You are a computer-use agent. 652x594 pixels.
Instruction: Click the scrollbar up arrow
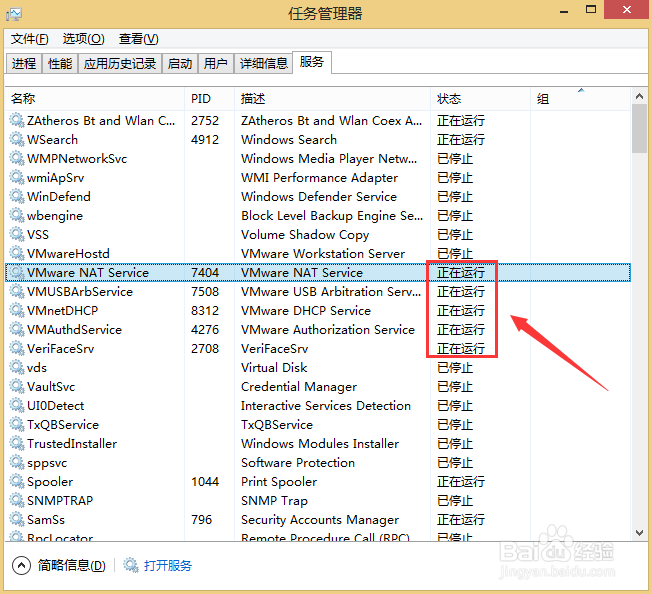(640, 96)
